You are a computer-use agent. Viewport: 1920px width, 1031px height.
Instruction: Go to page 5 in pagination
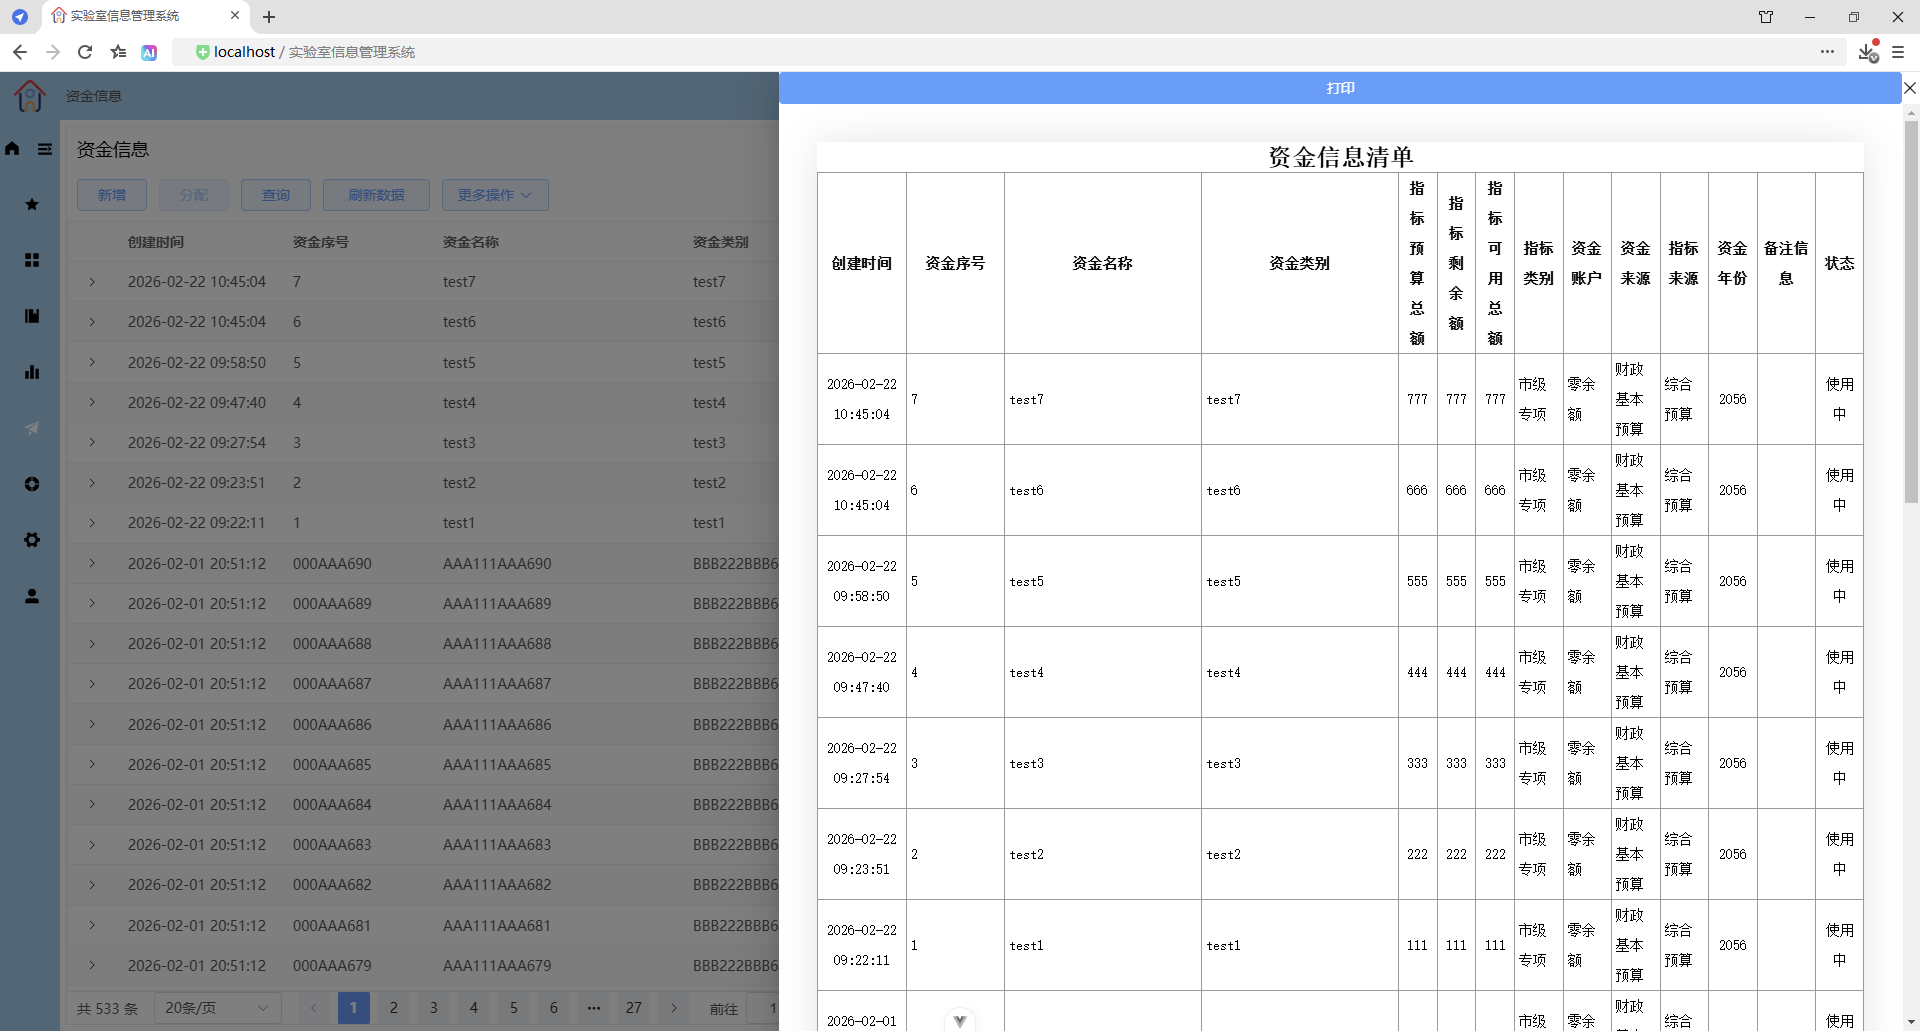coord(514,1008)
